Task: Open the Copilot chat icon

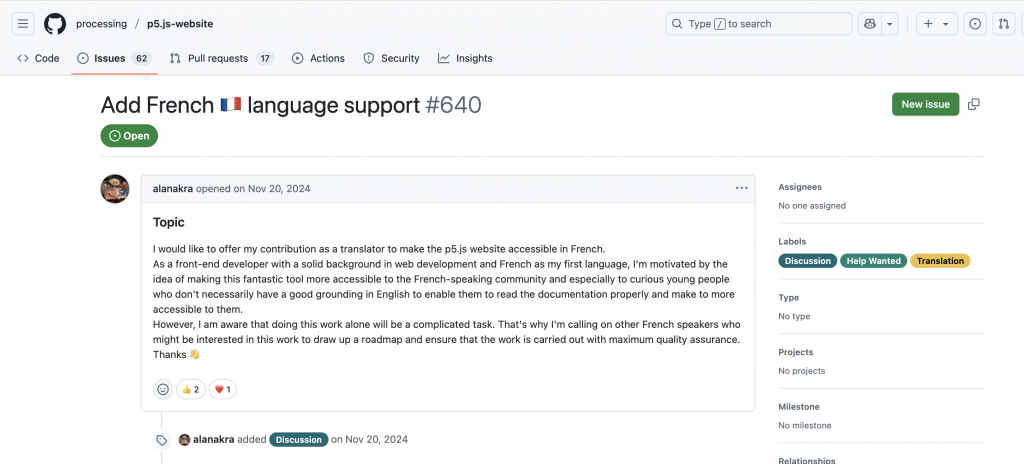Action: point(869,24)
